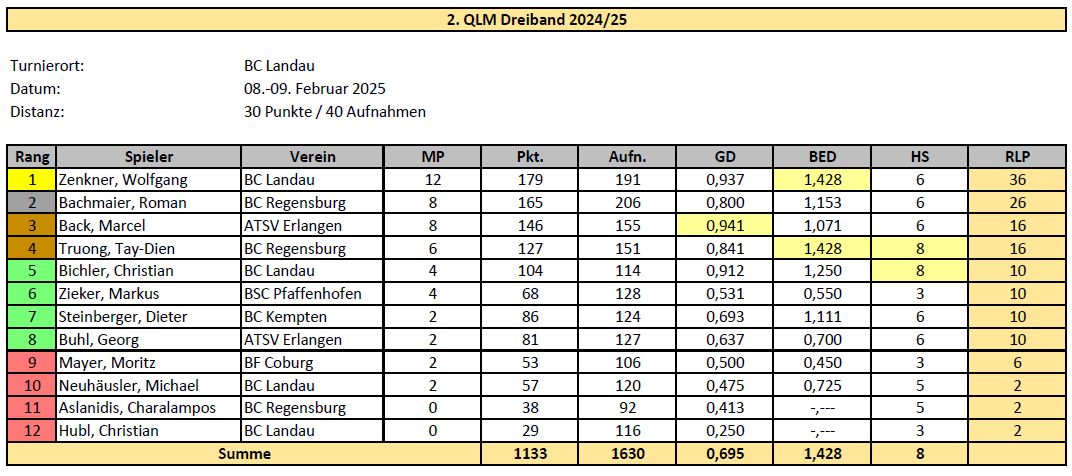Image resolution: width=1072 pixels, height=476 pixels.
Task: Click the date "08.-09. Februar 2025"
Action: click(314, 89)
